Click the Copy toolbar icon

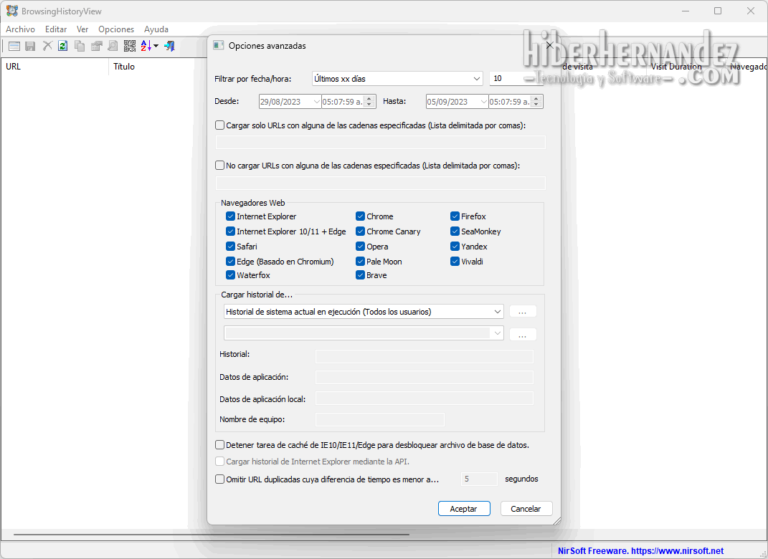(79, 46)
